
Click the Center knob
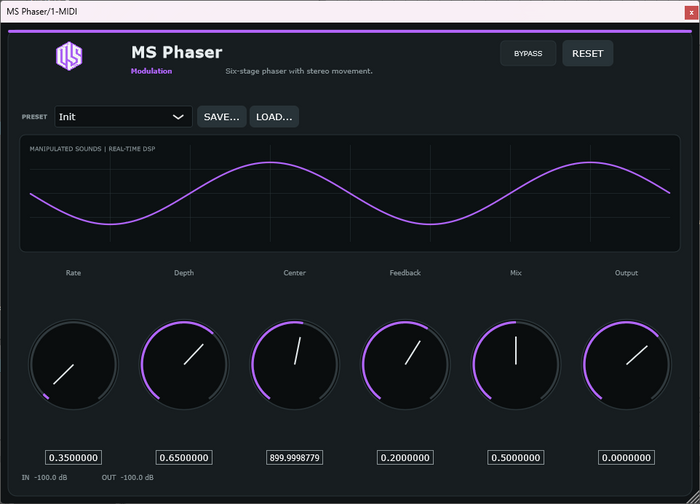pyautogui.click(x=295, y=364)
